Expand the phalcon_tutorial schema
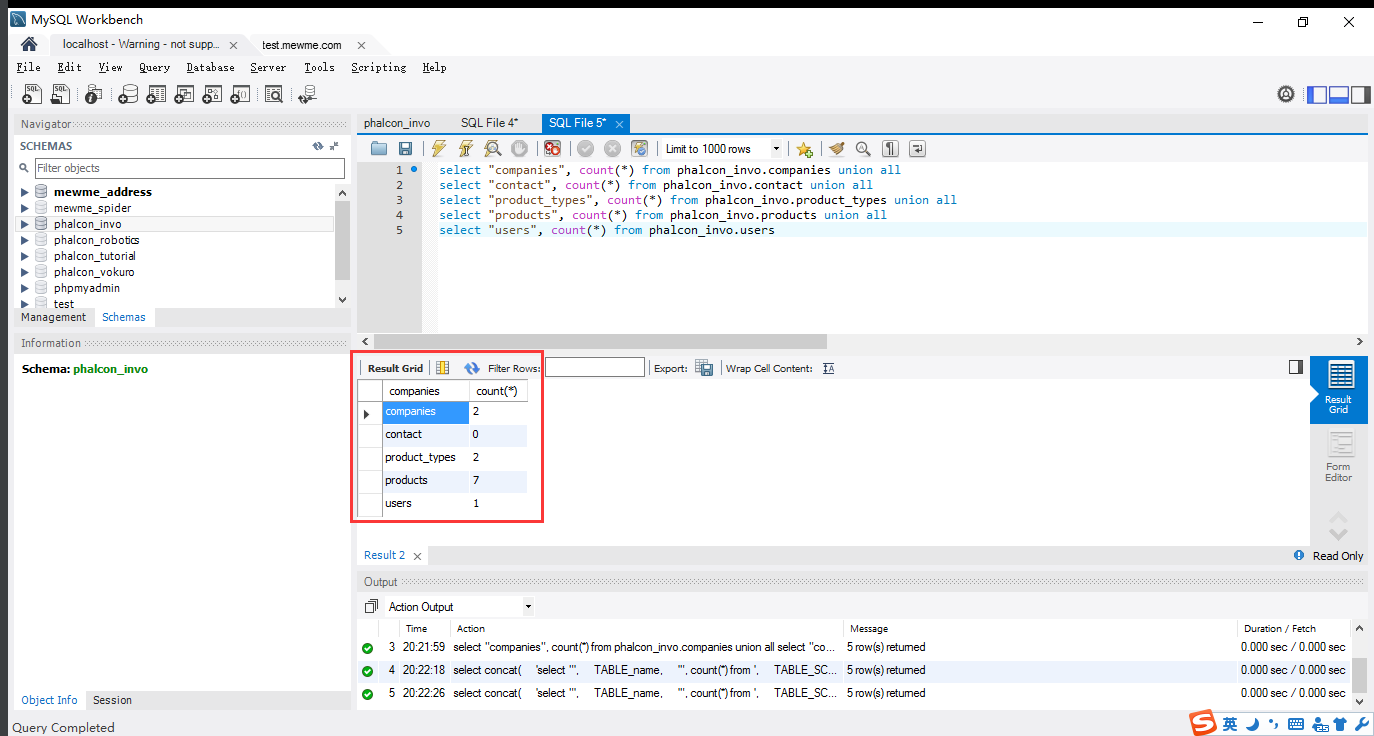This screenshot has width=1374, height=736. tap(25, 256)
